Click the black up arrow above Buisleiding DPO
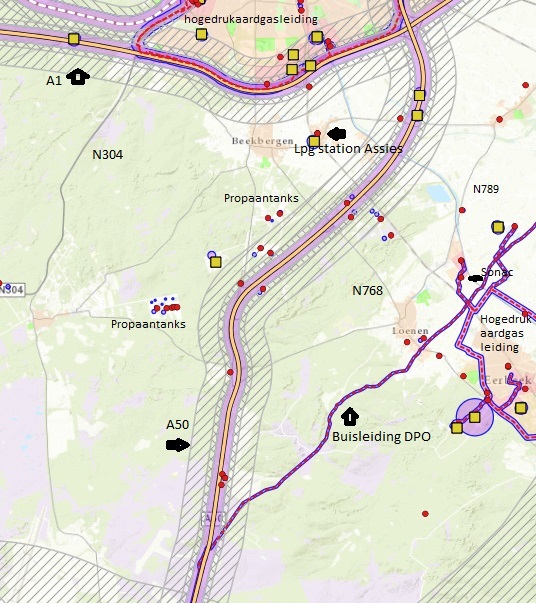This screenshot has height=603, width=536. click(350, 416)
